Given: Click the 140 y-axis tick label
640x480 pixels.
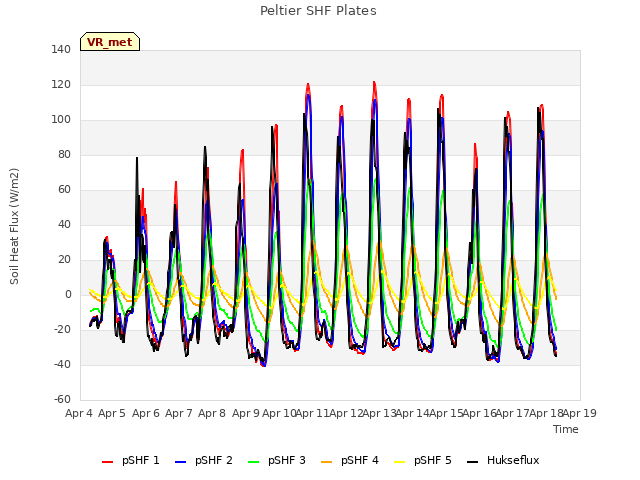Looking at the screenshot, I should tap(61, 49).
